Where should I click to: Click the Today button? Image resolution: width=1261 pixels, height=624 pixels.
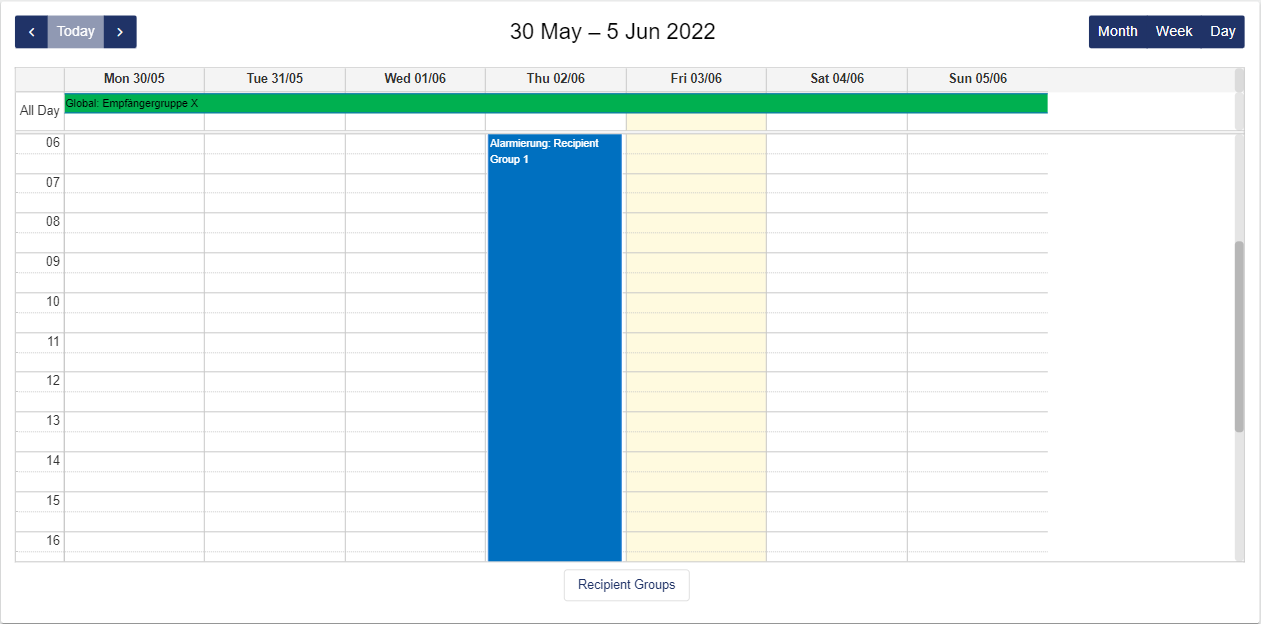[76, 32]
